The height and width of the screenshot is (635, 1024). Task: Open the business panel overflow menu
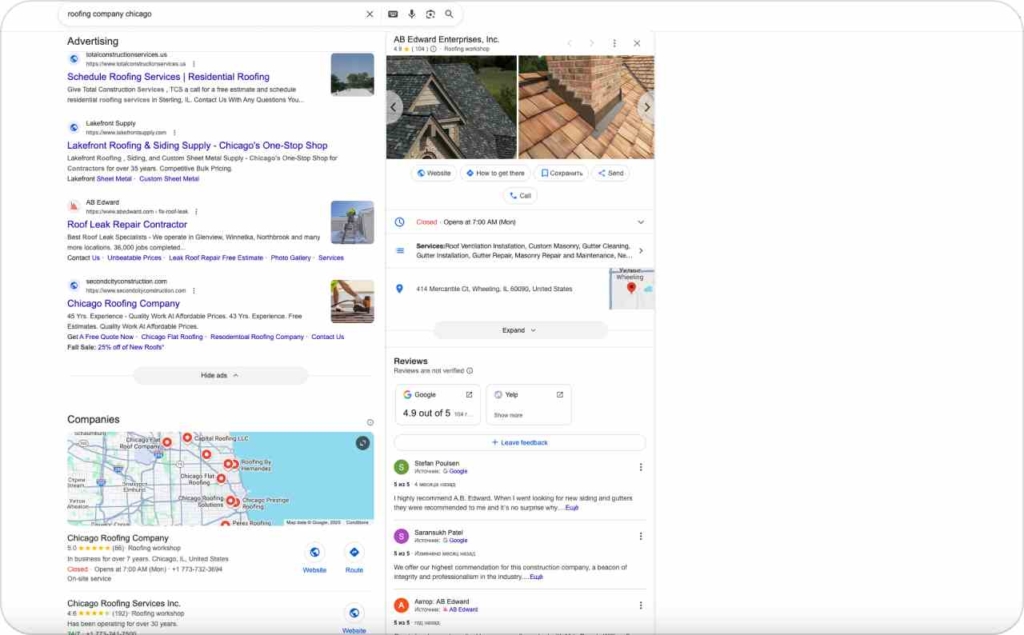[x=614, y=43]
